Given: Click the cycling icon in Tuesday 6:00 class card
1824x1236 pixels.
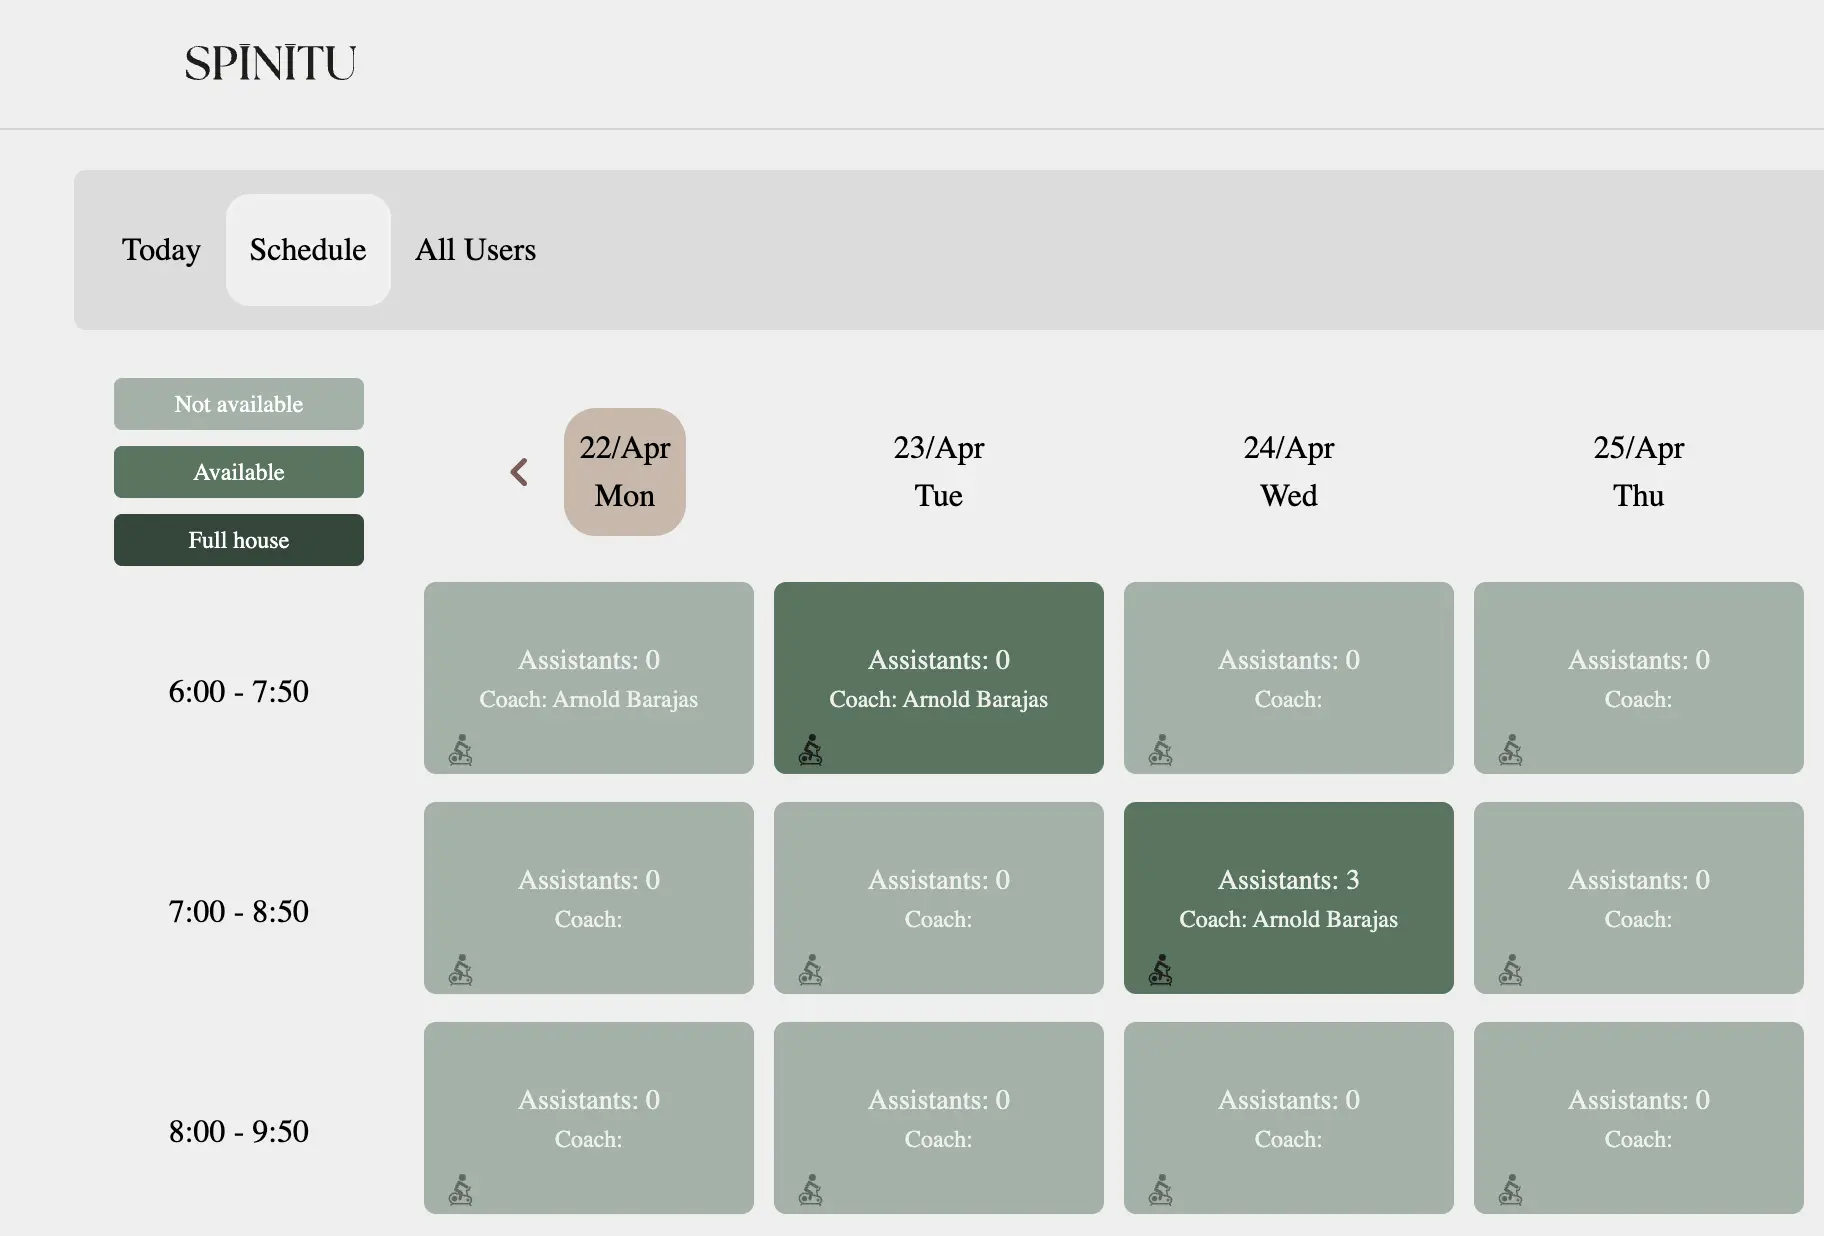Looking at the screenshot, I should [x=811, y=750].
